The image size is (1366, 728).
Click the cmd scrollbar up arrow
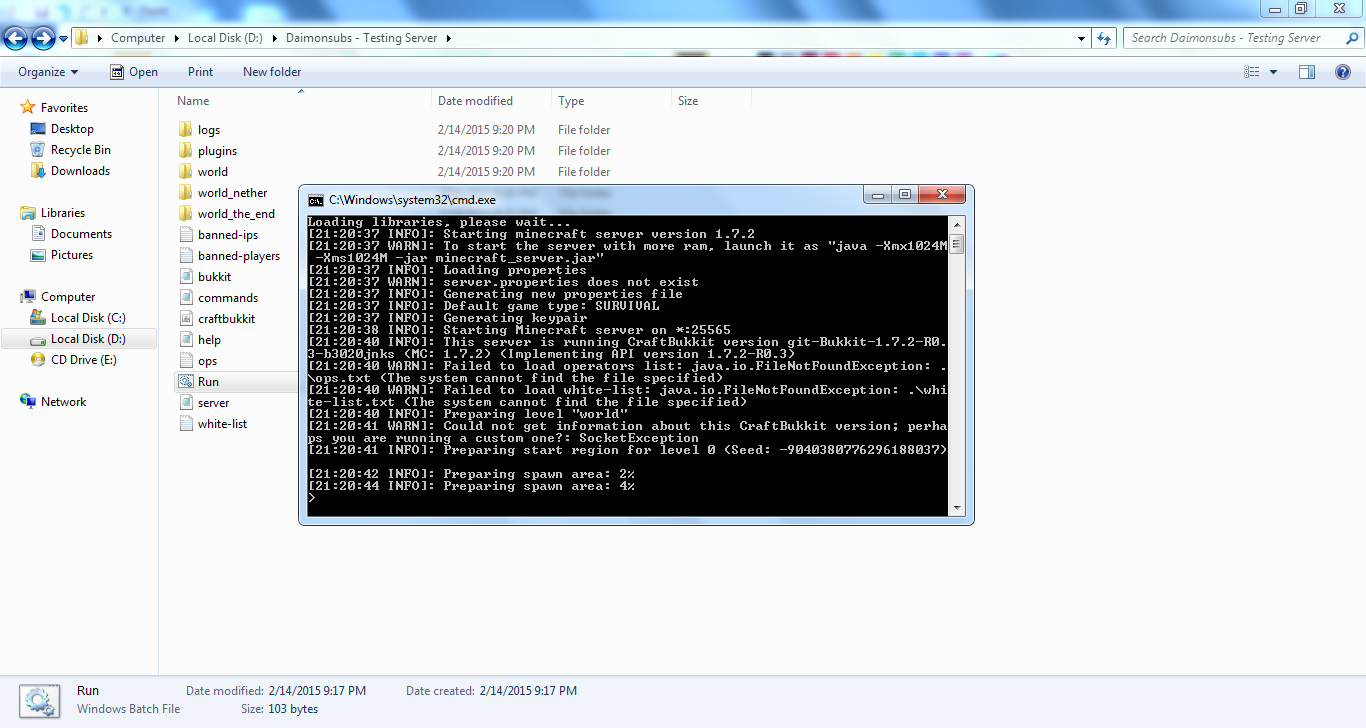(x=957, y=224)
